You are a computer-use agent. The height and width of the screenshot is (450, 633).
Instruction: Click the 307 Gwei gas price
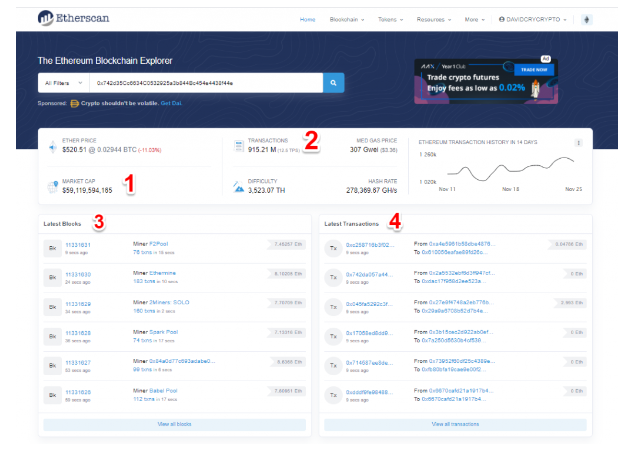(x=364, y=150)
